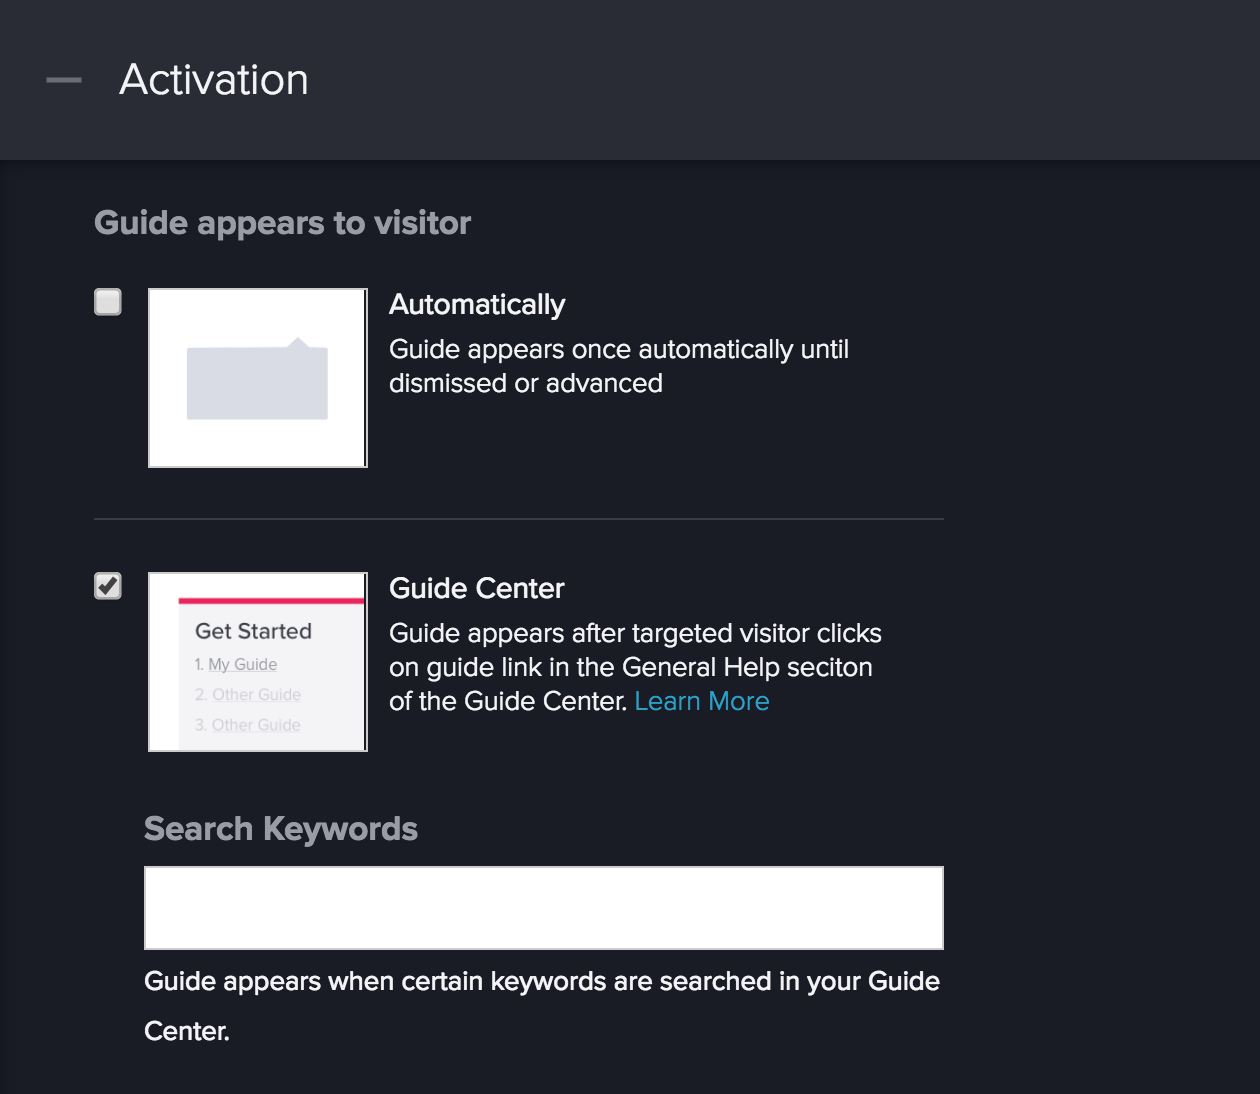Select the Guide Center option label
The image size is (1260, 1094).
477,588
